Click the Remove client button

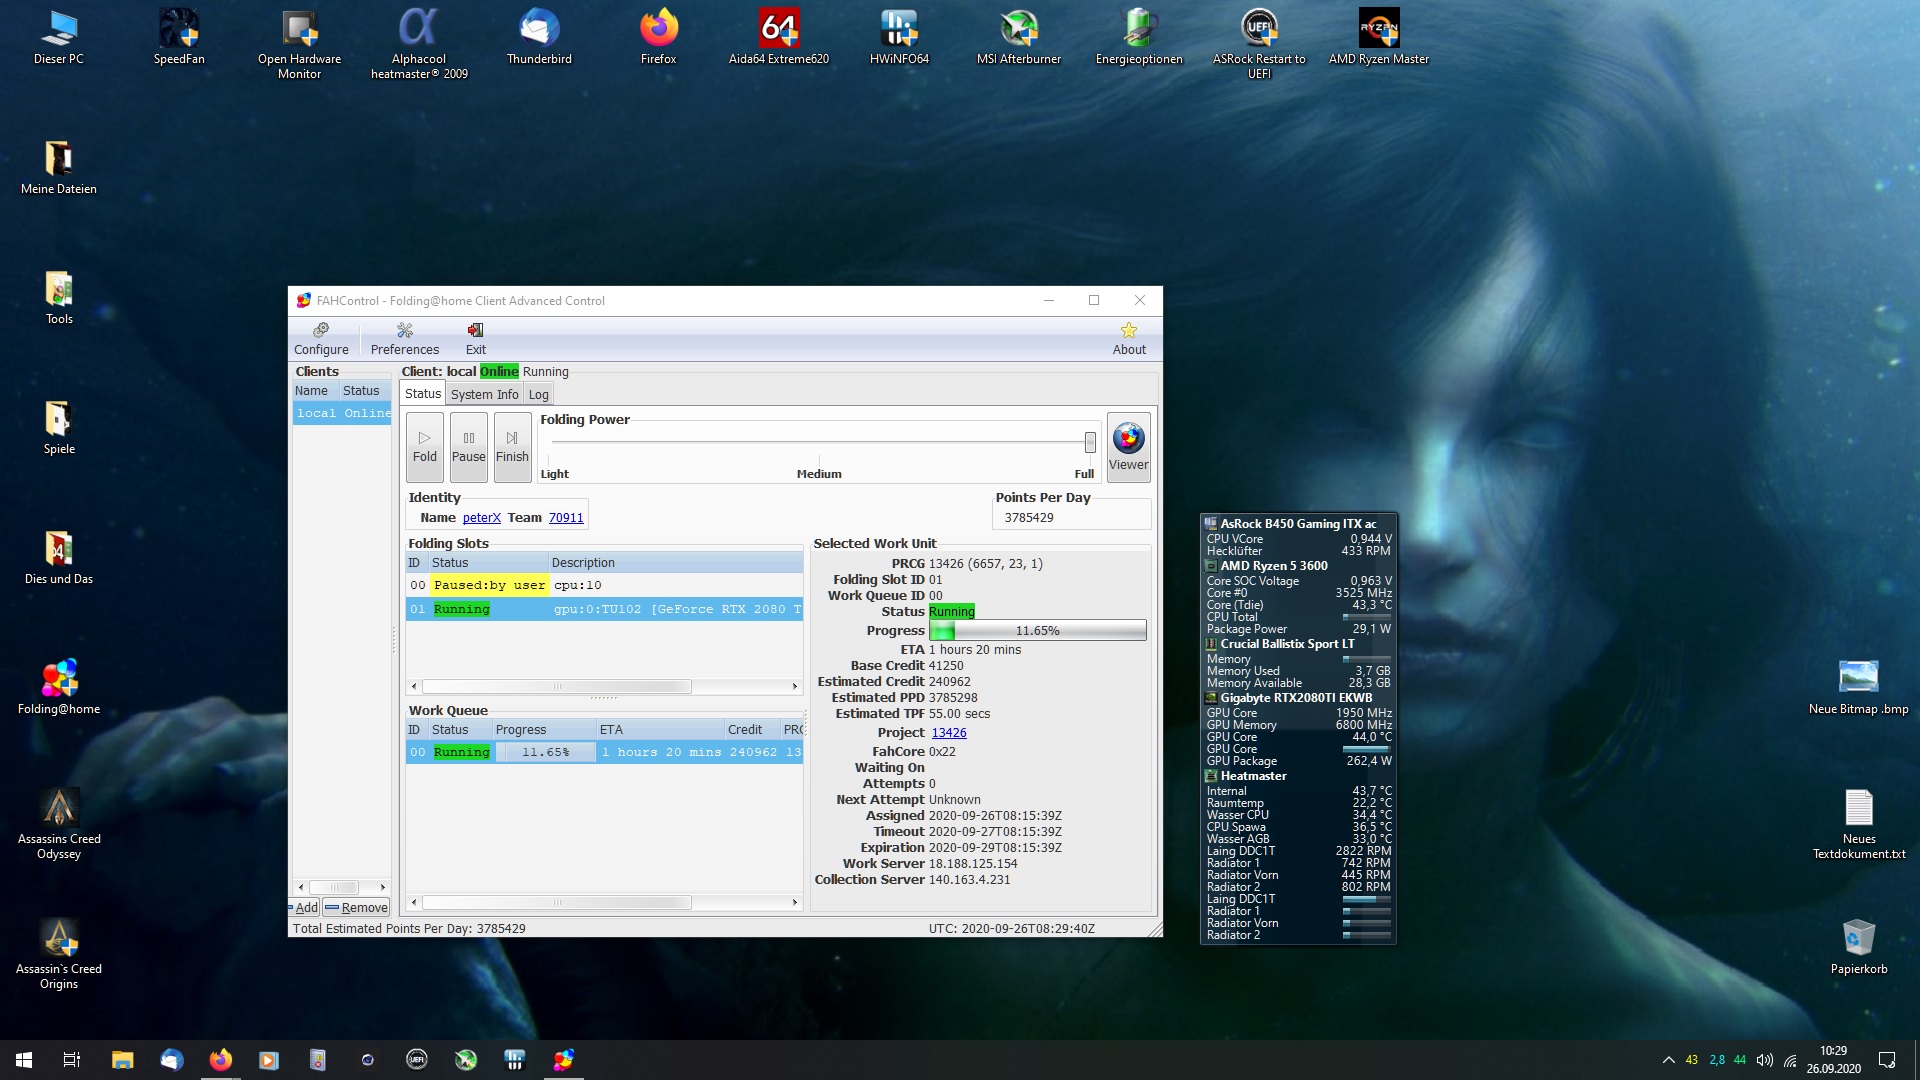pos(356,908)
